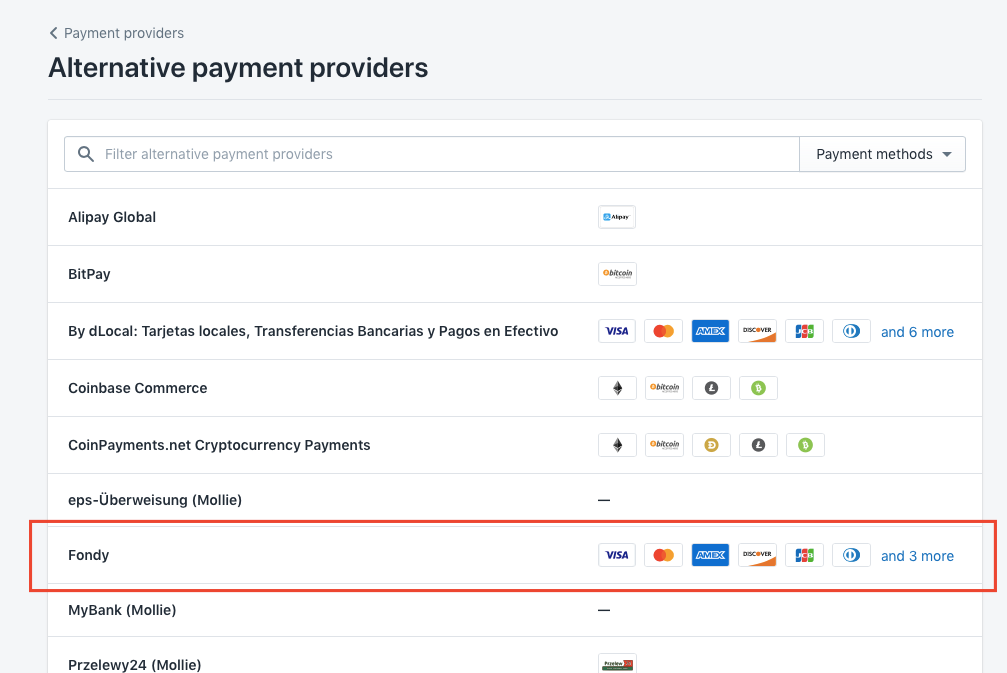Click the Alternative payment providers heading
The height and width of the screenshot is (673, 1007).
(x=238, y=68)
